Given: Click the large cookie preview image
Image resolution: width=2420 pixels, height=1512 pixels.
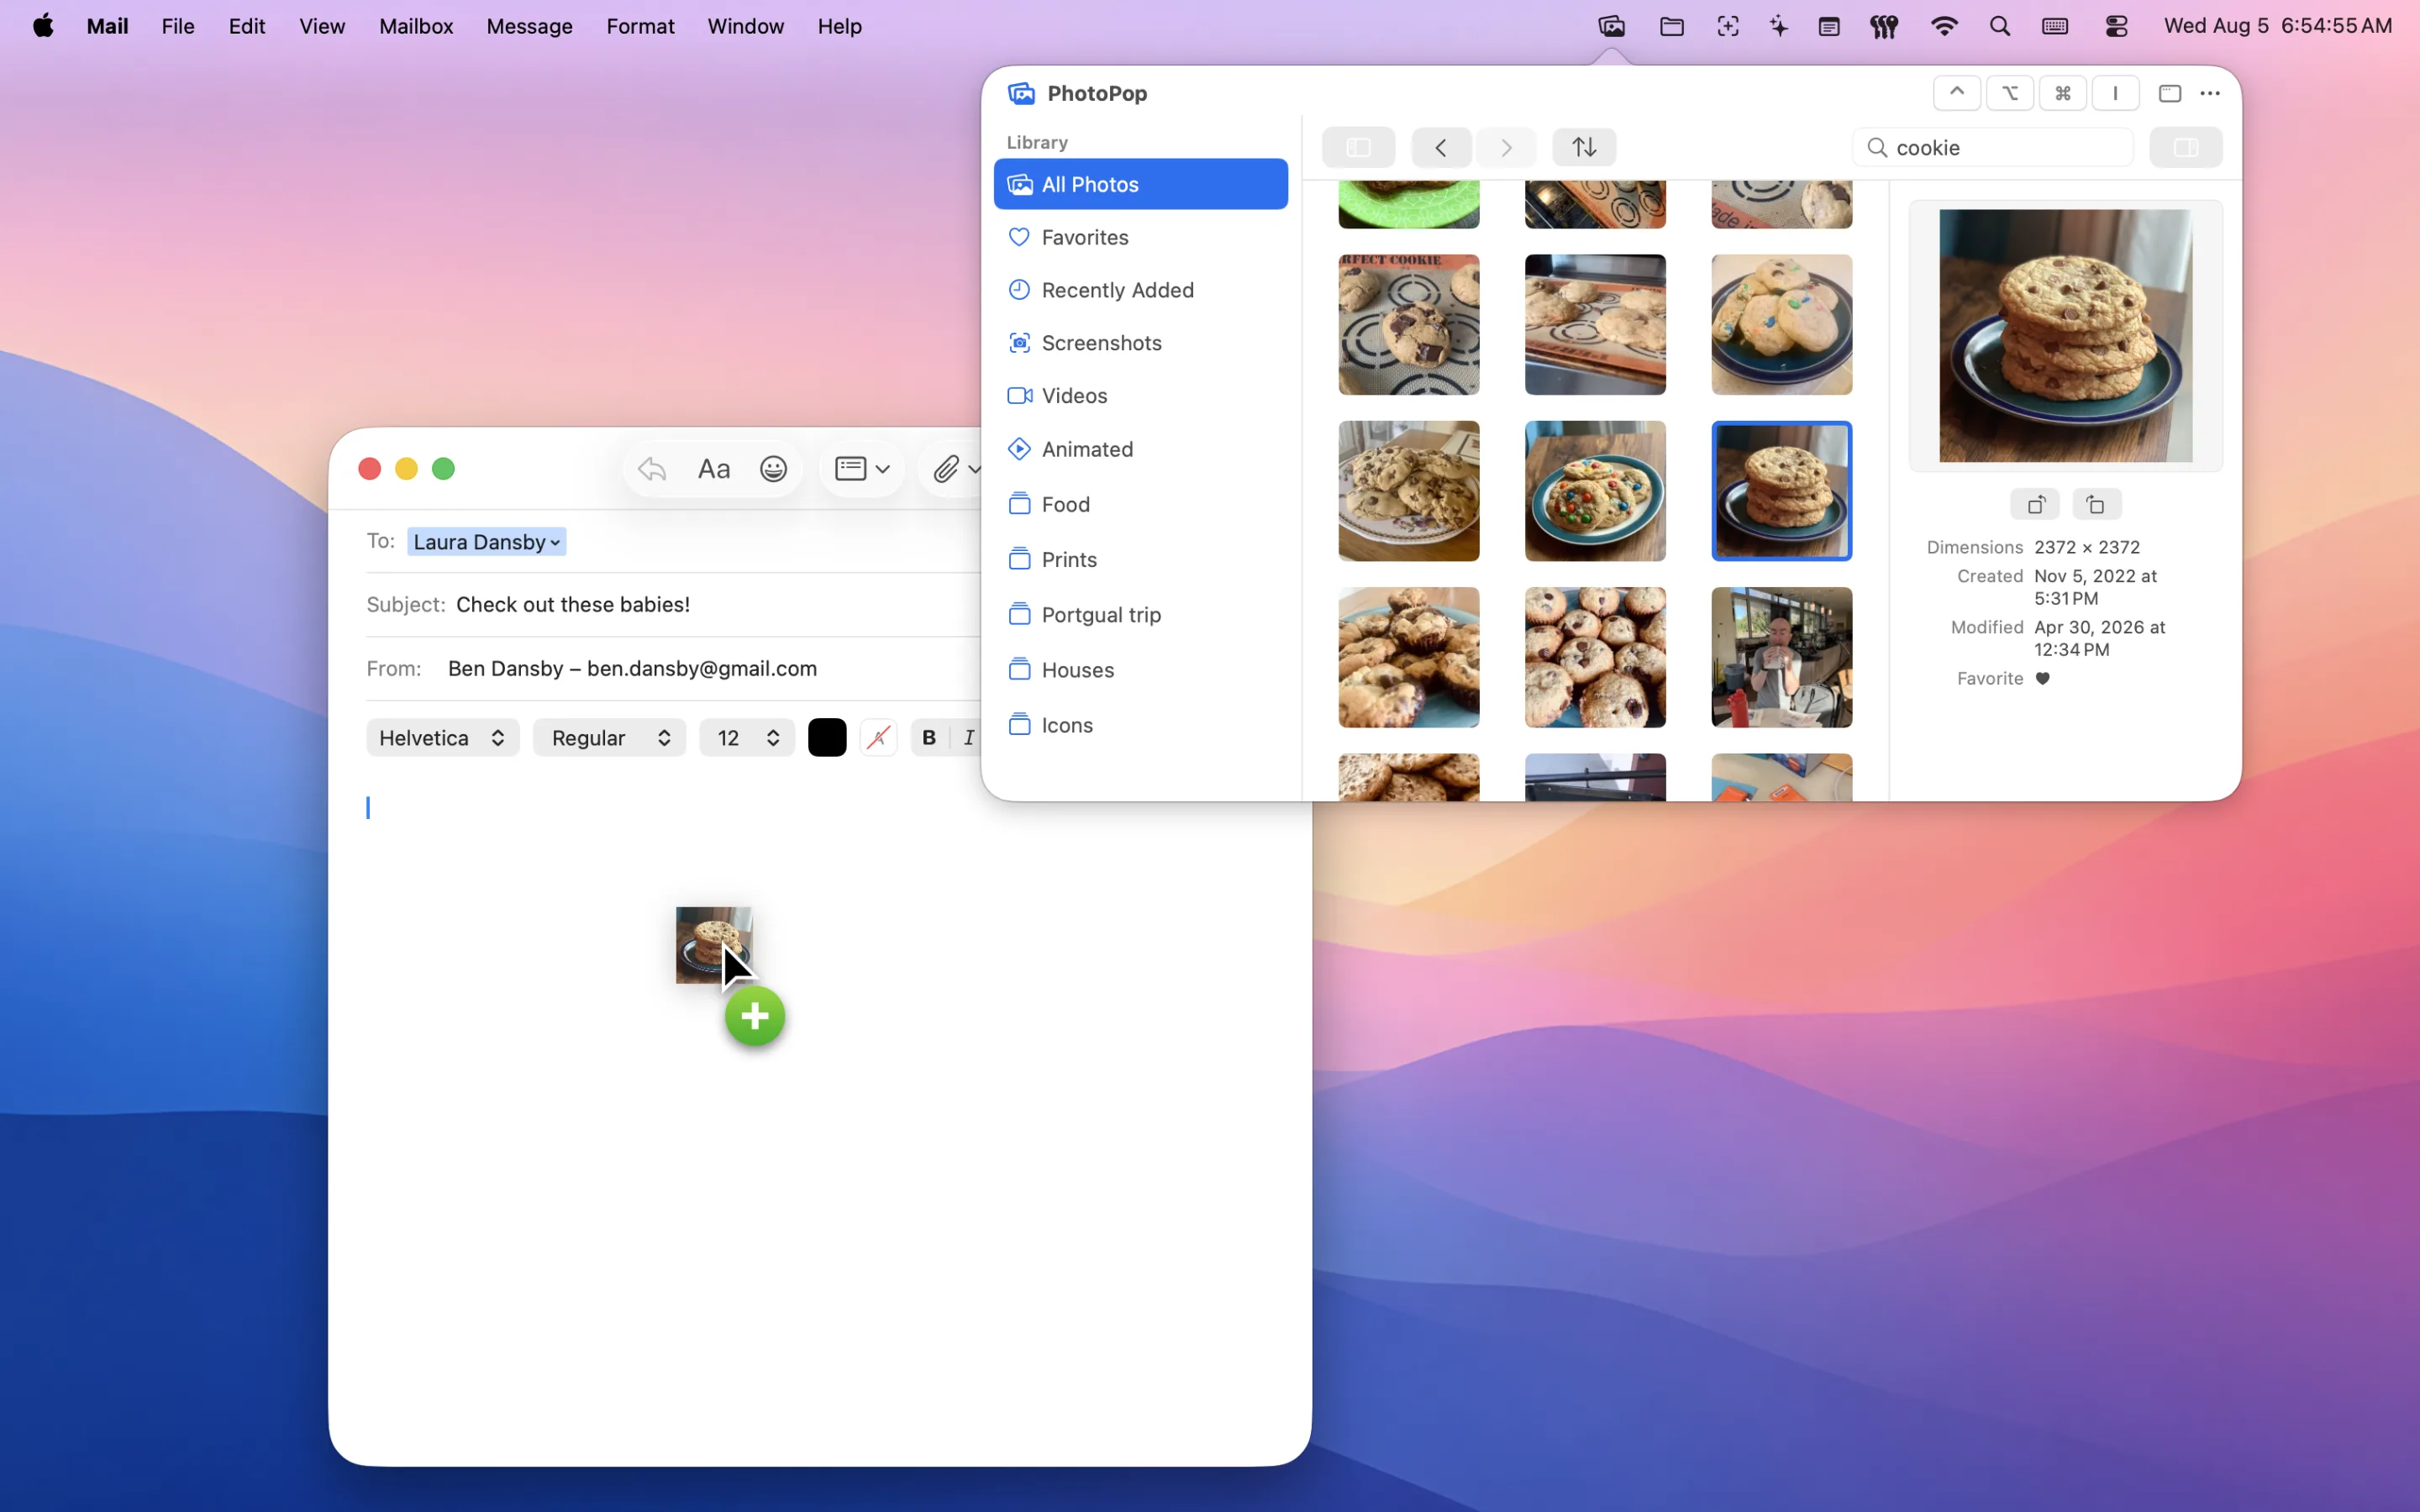Looking at the screenshot, I should click(2065, 335).
